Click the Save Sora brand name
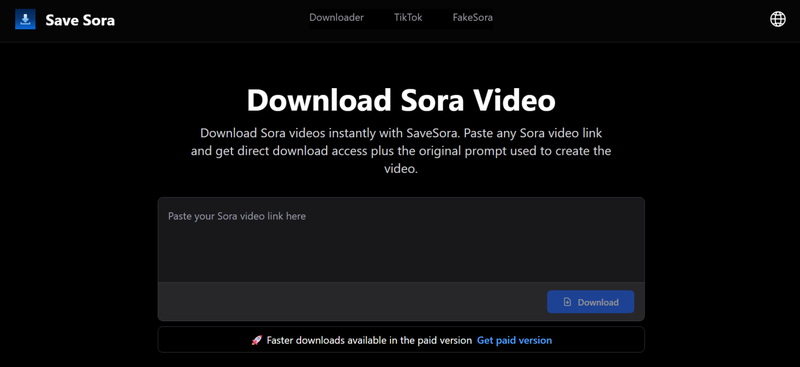Screen dimensions: 800x367 pyautogui.click(x=80, y=20)
